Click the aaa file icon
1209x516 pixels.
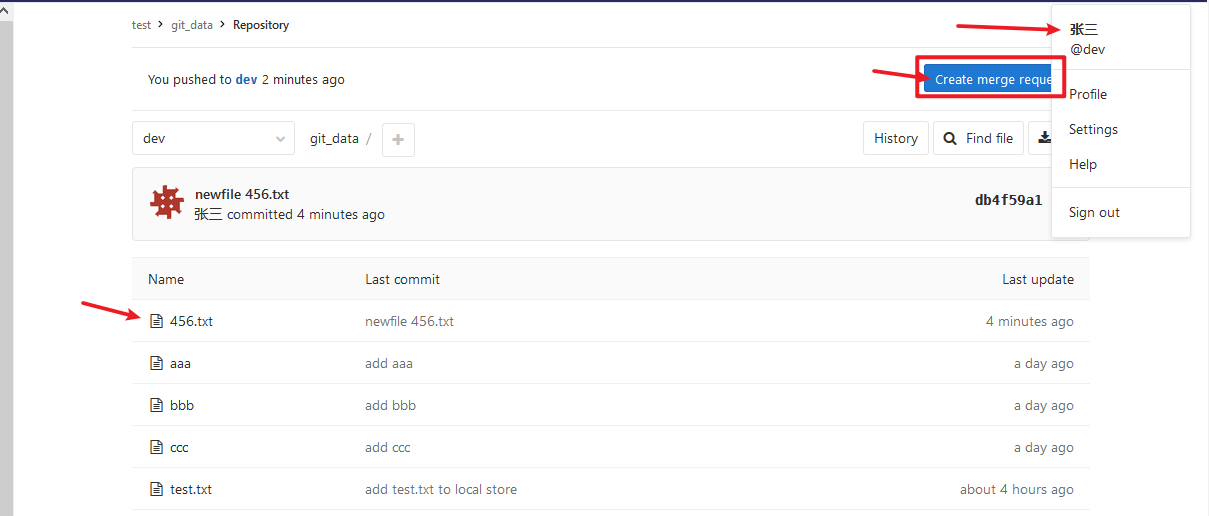click(156, 363)
